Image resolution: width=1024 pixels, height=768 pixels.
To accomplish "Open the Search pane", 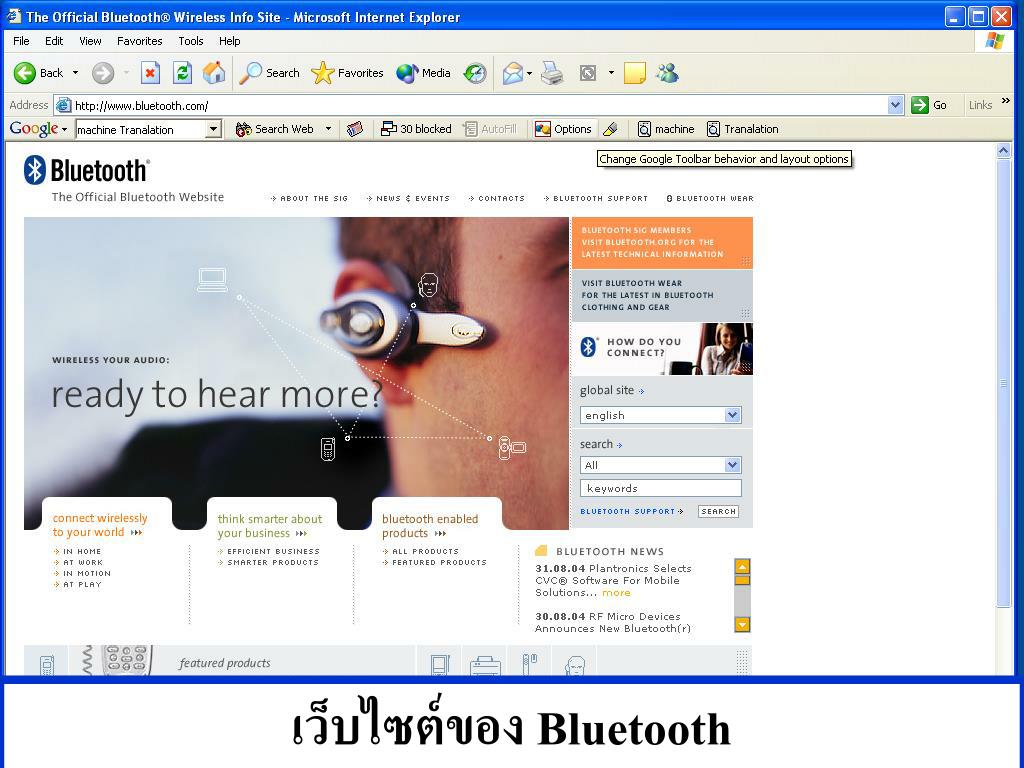I will pos(269,73).
